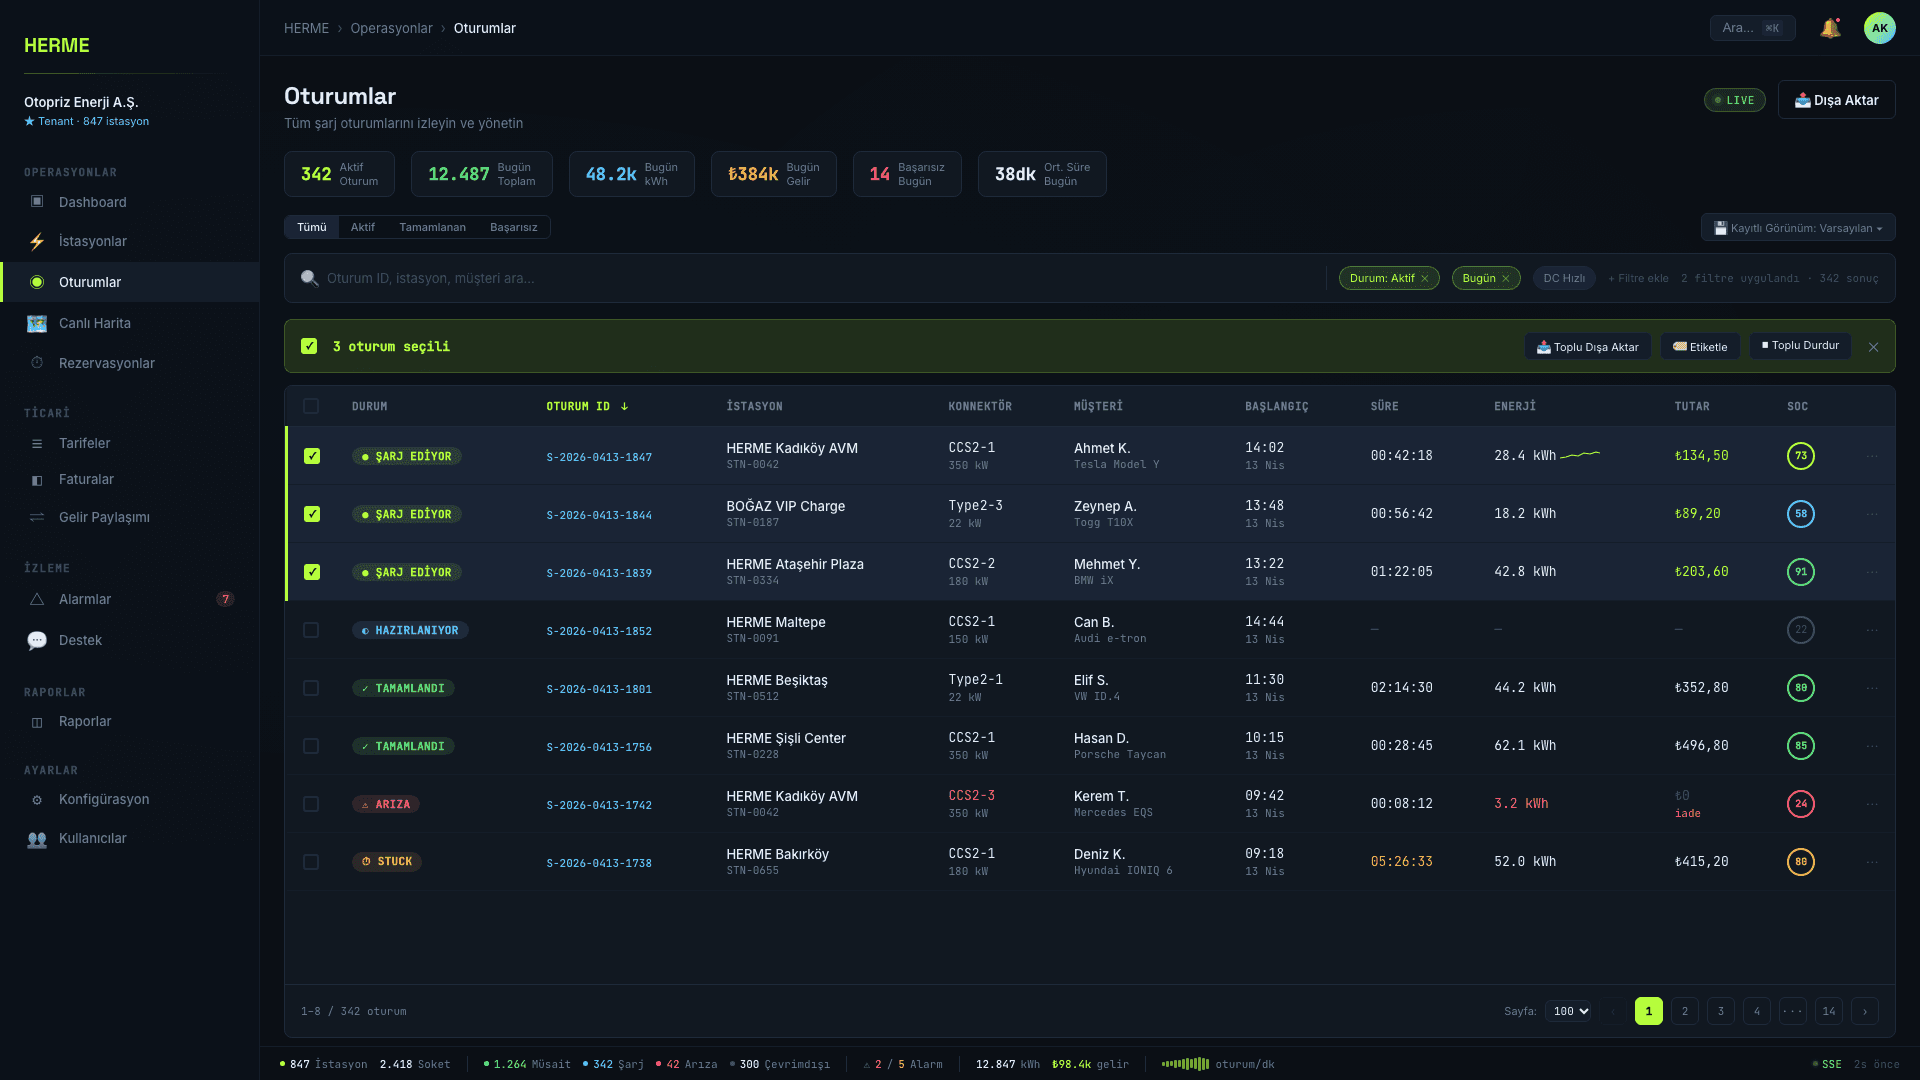Uncheck the row for Ahmet K.
This screenshot has width=1920, height=1080.
coord(312,456)
